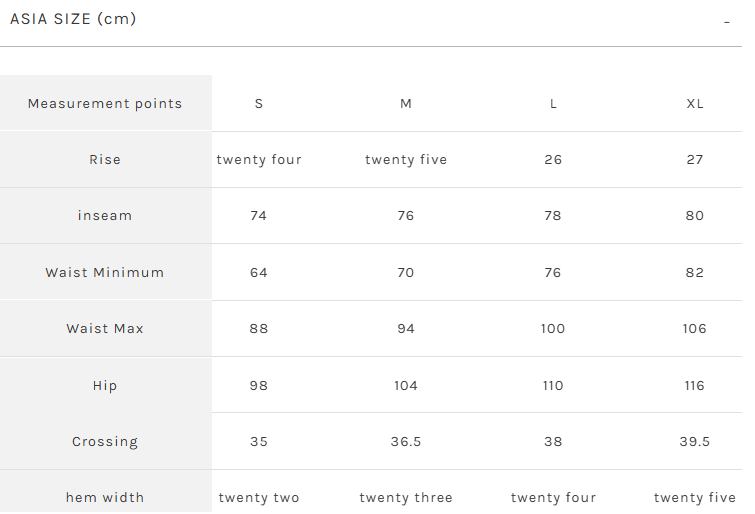
Task: Click the XL size column header
Action: [695, 104]
